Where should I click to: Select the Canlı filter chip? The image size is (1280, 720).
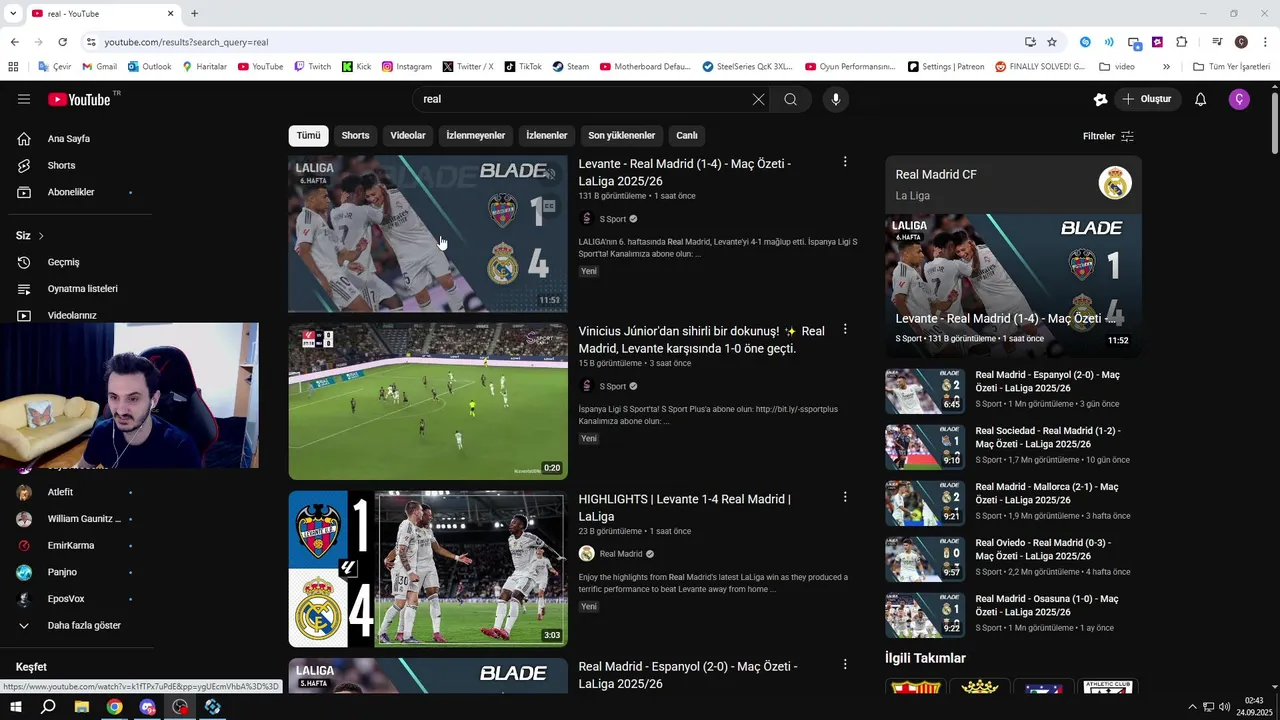(x=687, y=136)
